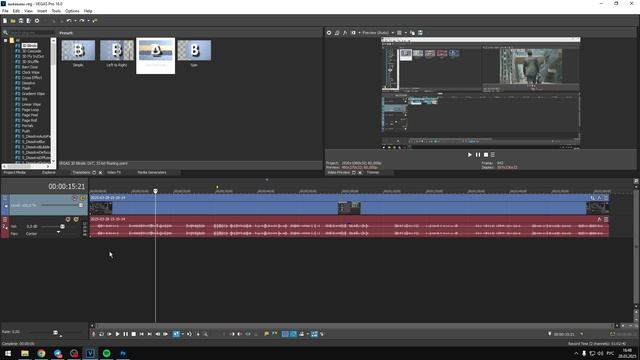Collapse the transitions tree root folder
This screenshot has width=640, height=360.
pos(6,40)
